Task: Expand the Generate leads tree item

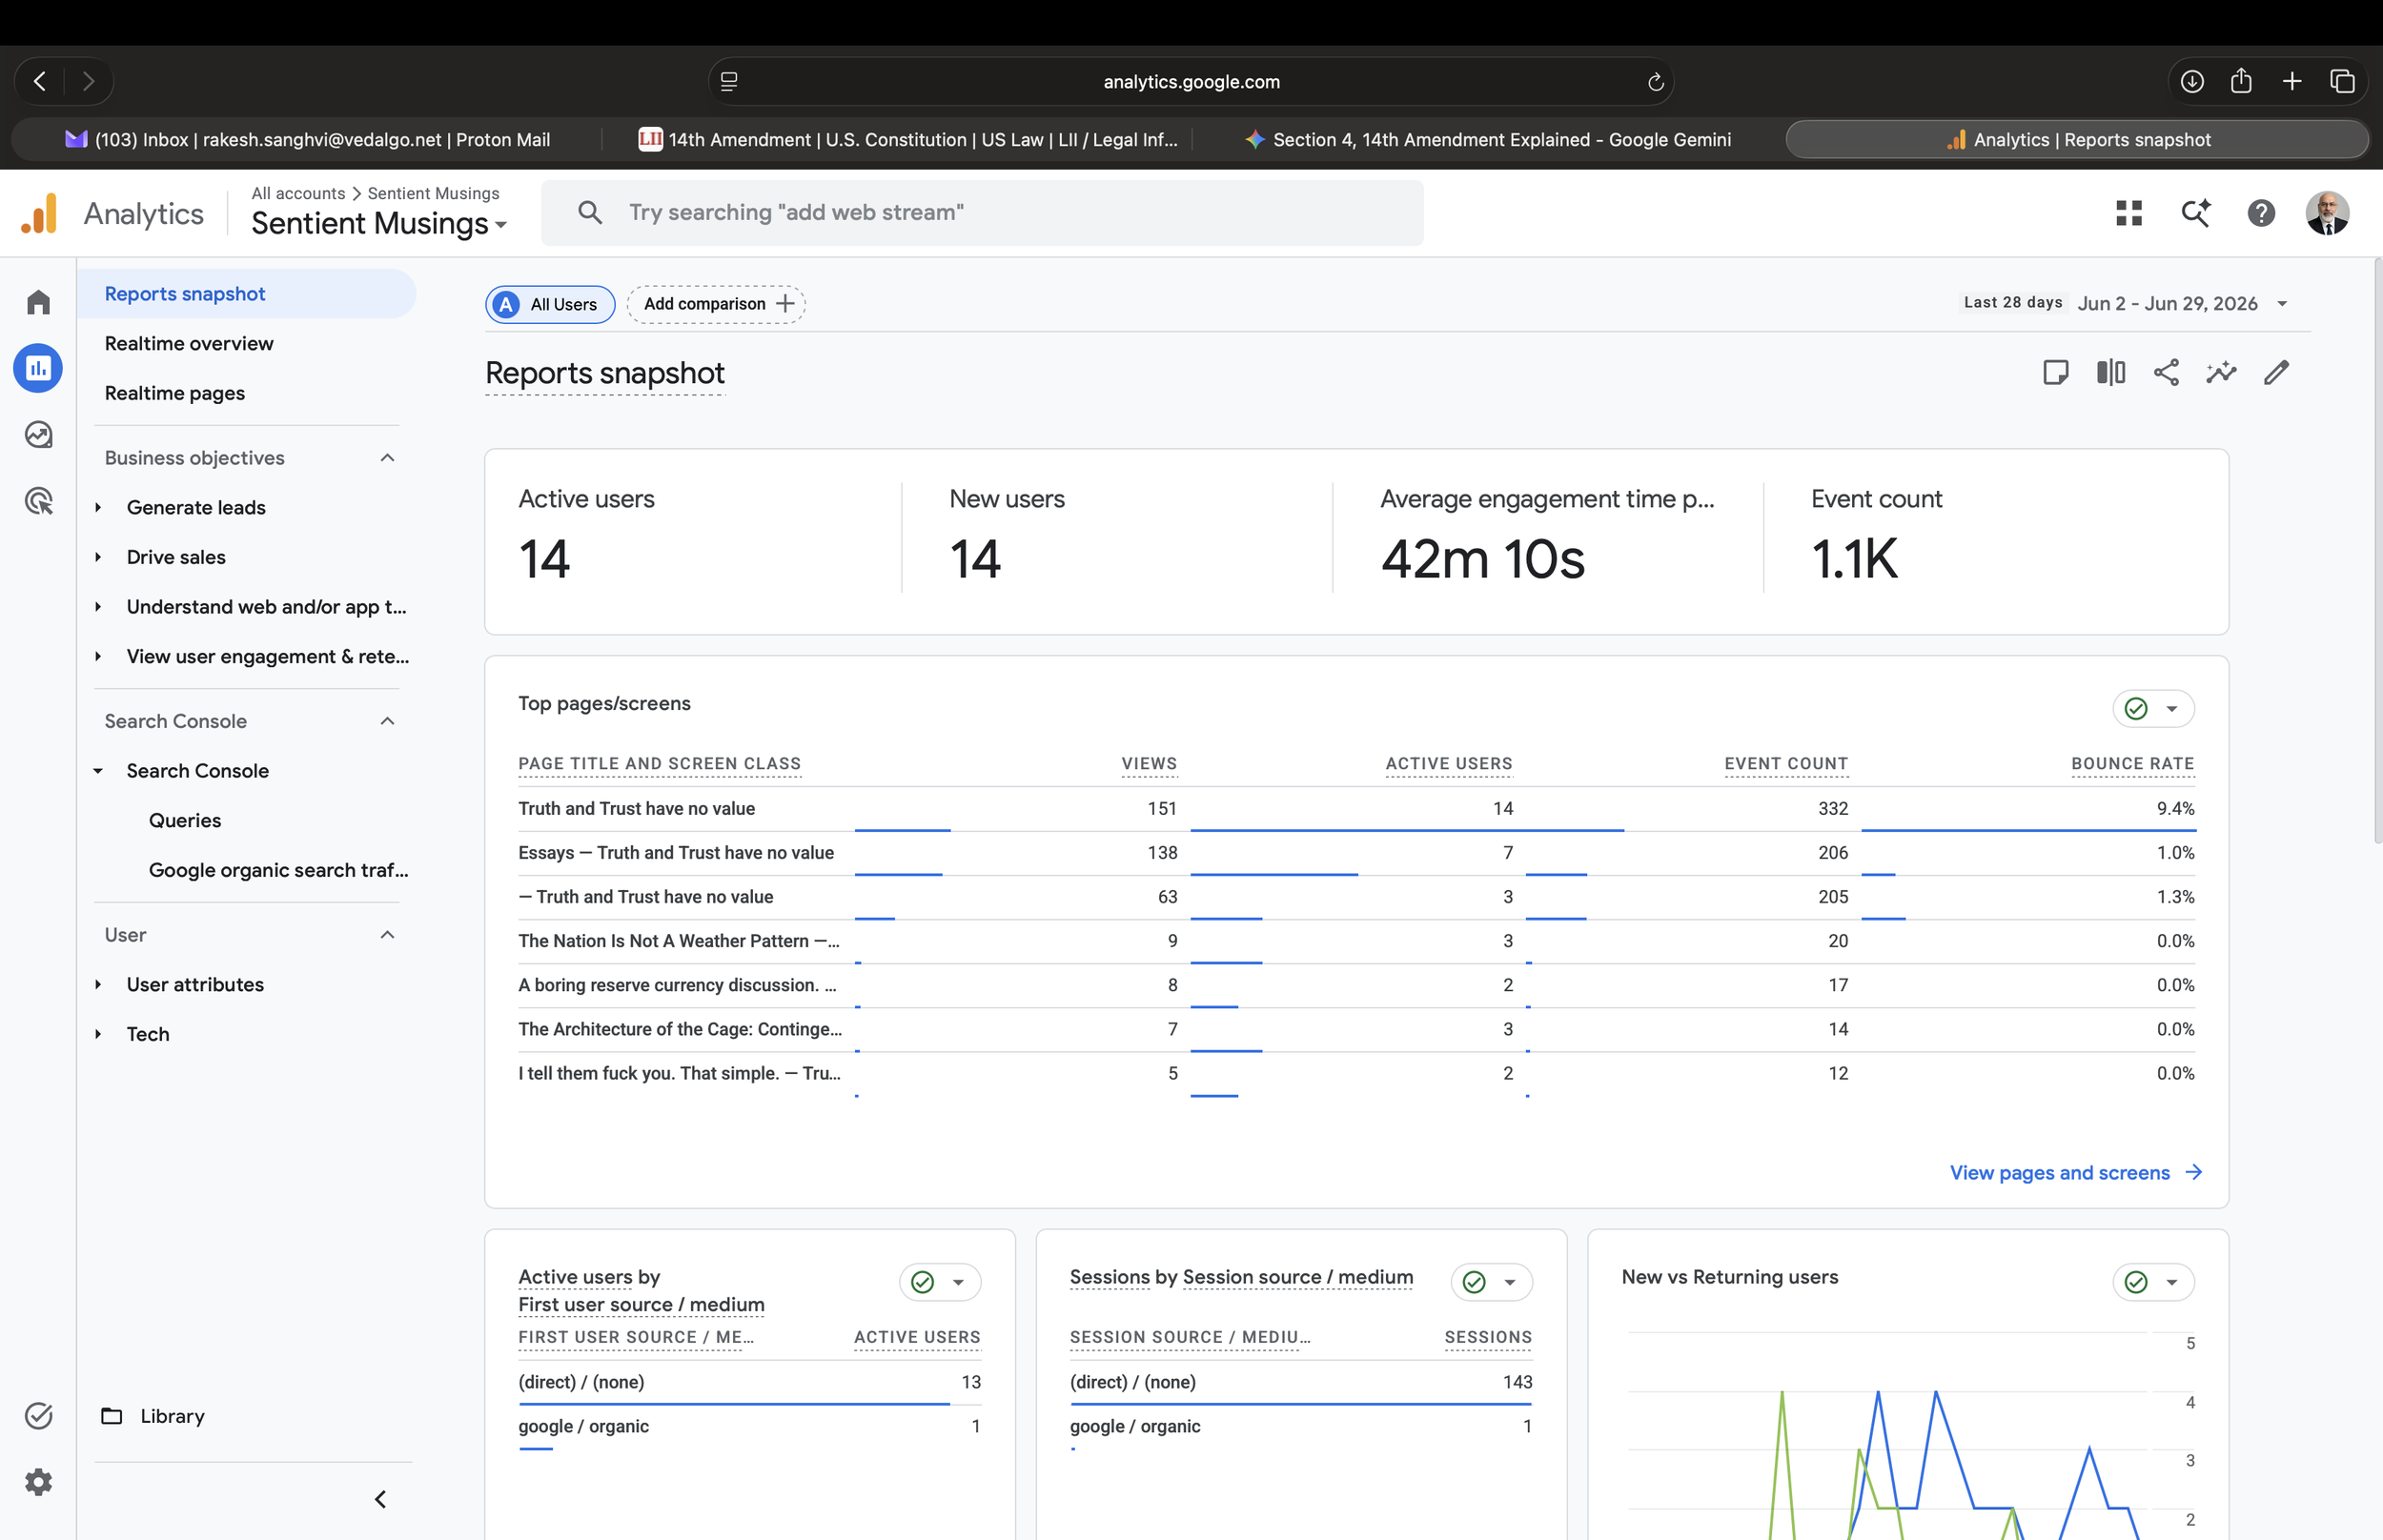Action: click(98, 507)
